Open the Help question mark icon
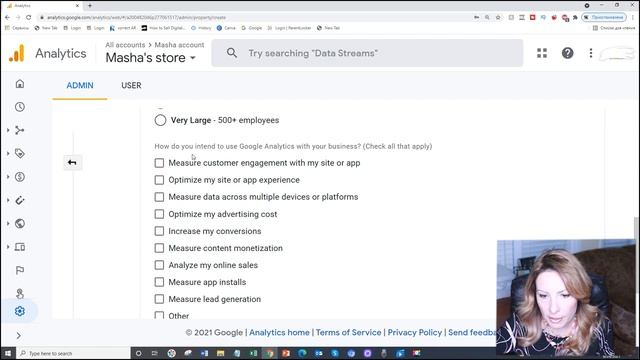This screenshot has width=640, height=360. click(567, 53)
